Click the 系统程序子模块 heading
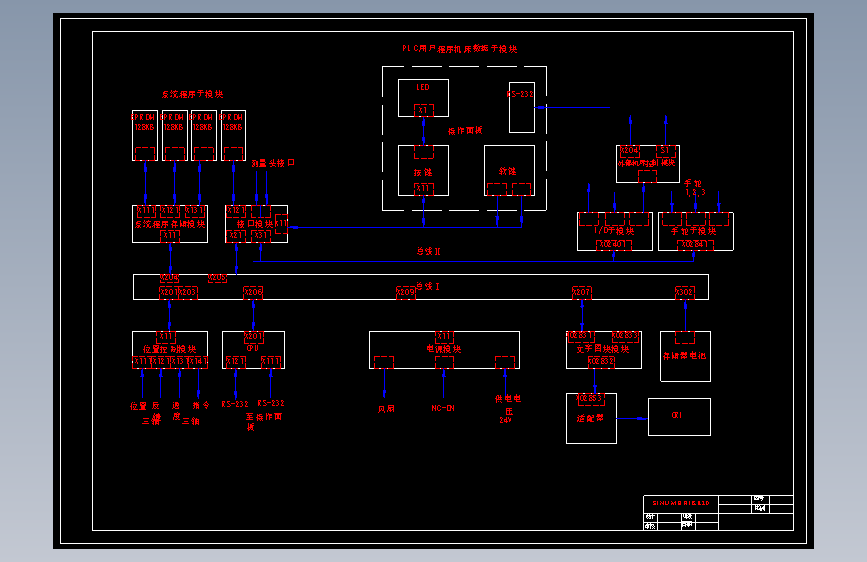The height and width of the screenshot is (562, 867). 192,94
